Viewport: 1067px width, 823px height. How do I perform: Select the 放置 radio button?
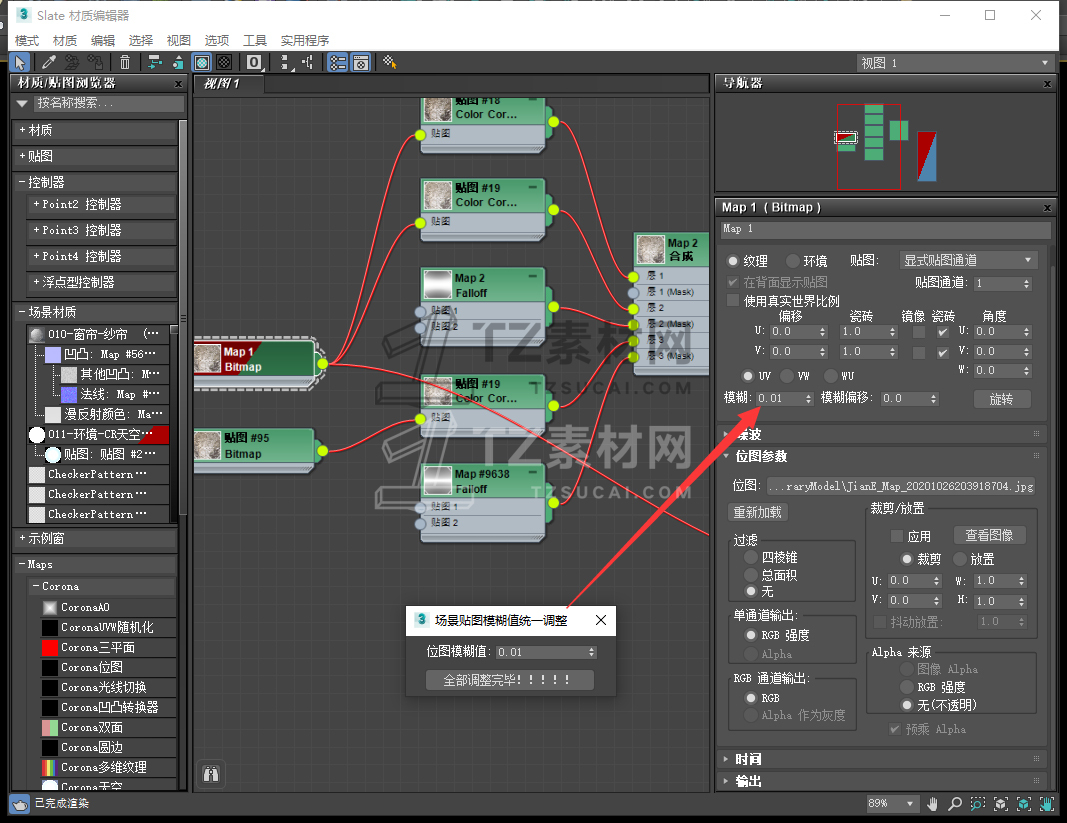tap(960, 559)
